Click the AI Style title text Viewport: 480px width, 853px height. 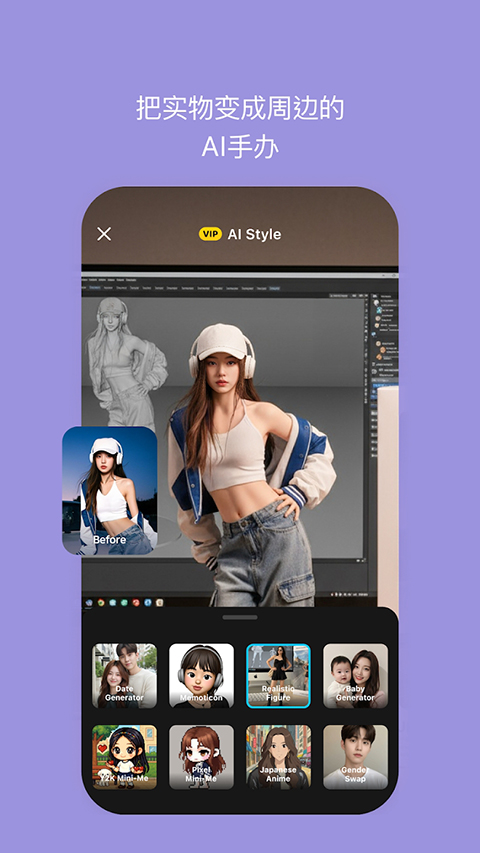tap(254, 234)
